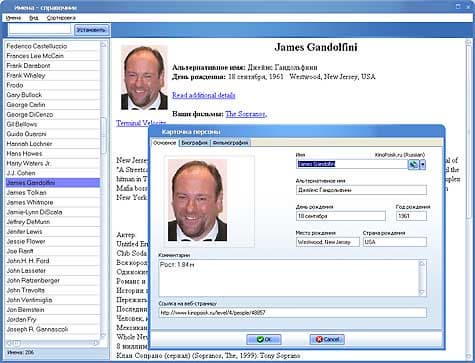The height and width of the screenshot is (363, 475).
Task: Click the filter text box above the names list
Action: (40, 29)
